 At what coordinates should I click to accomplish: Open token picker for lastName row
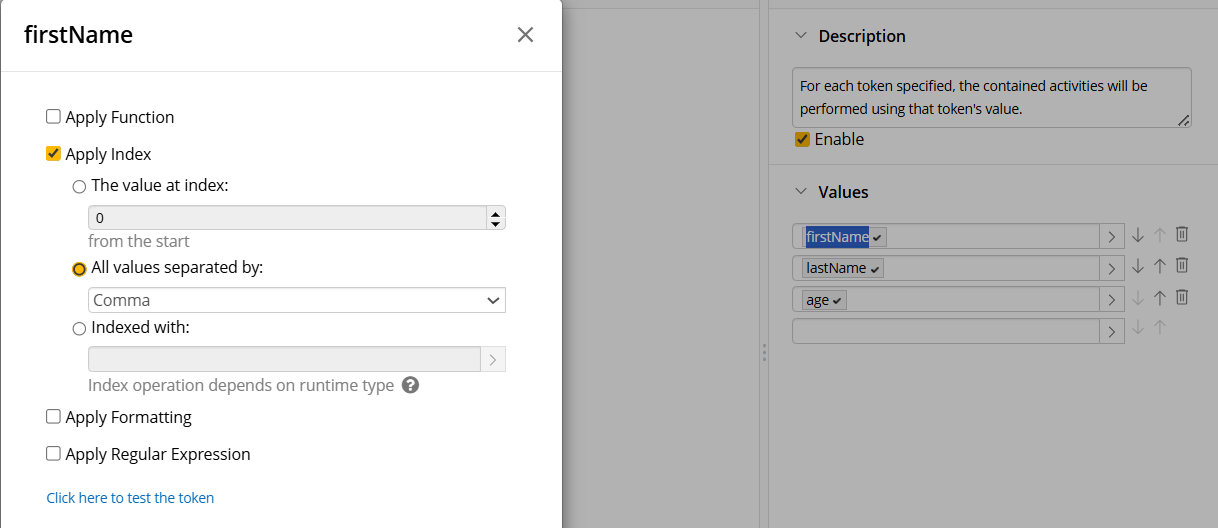1111,268
